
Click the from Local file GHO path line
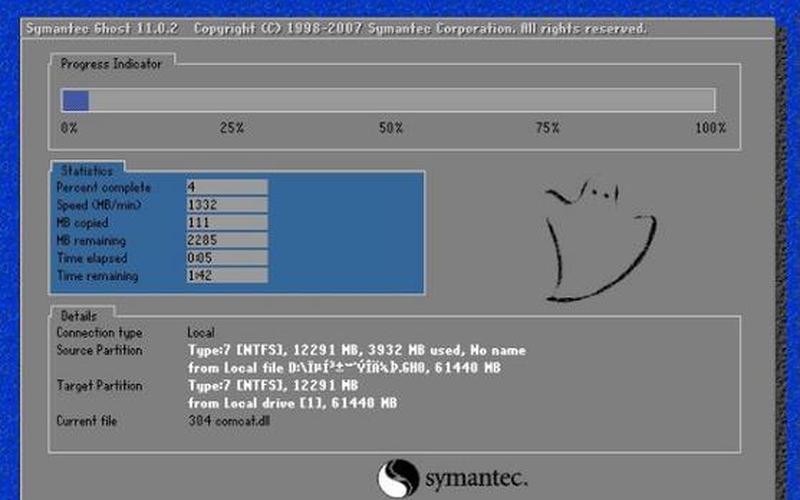coord(344,368)
